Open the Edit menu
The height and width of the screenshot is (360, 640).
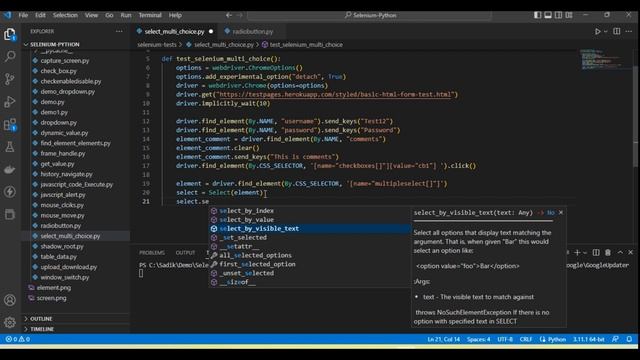tap(40, 15)
